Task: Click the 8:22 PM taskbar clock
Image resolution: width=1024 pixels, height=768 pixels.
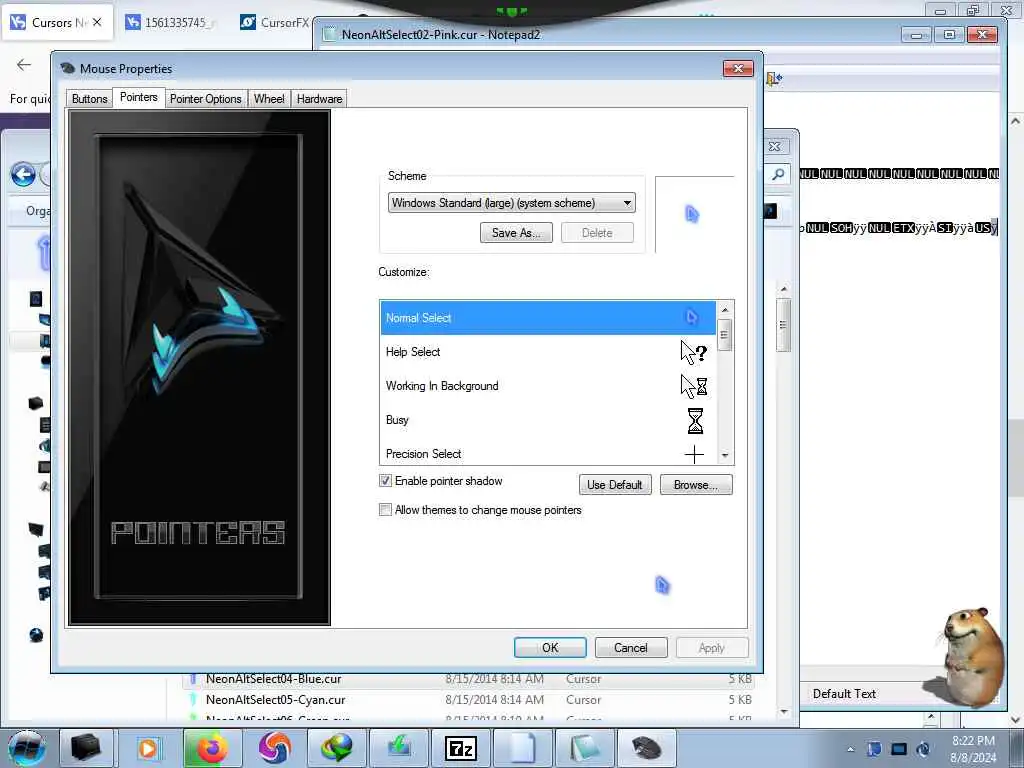Action: [x=973, y=741]
